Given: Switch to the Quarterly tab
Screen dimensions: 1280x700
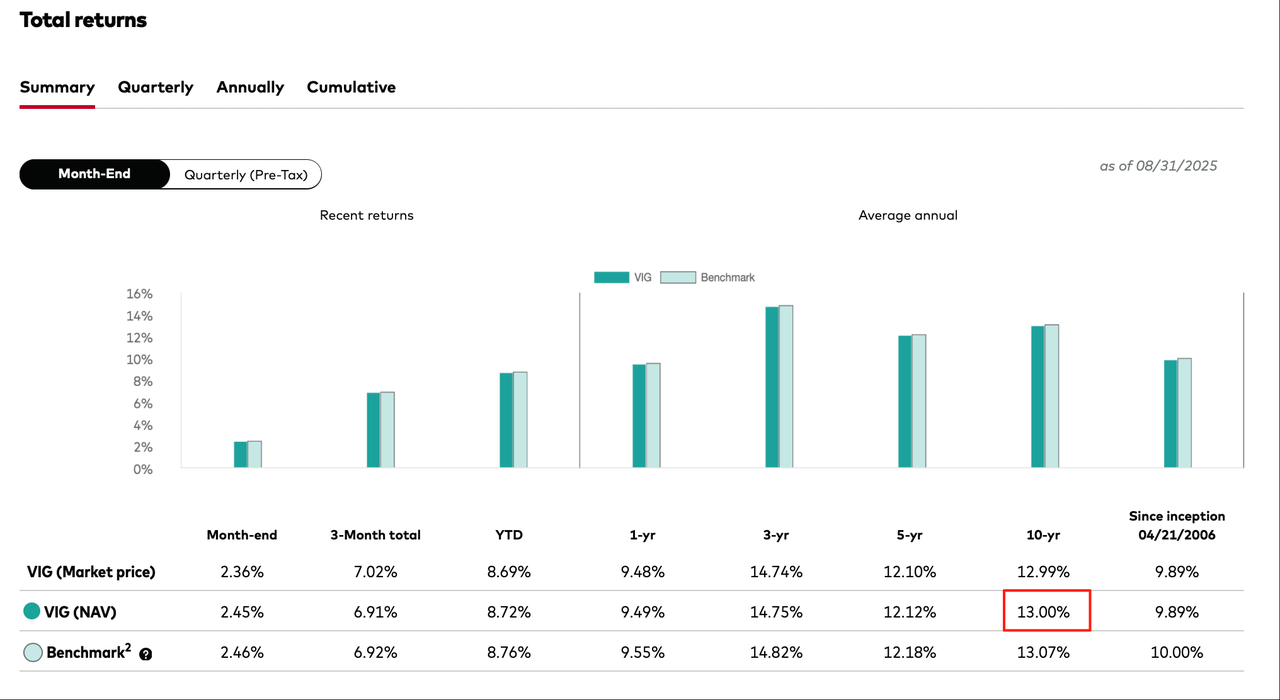Looking at the screenshot, I should [x=155, y=87].
